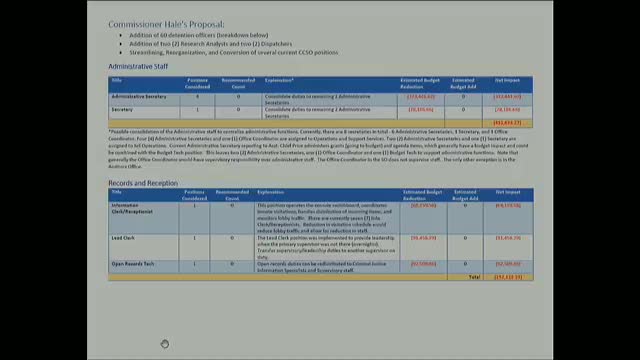640x360 pixels.
Task: Click the "Streamlining, Reorganization, and Conversion" bullet line
Action: pos(233,52)
